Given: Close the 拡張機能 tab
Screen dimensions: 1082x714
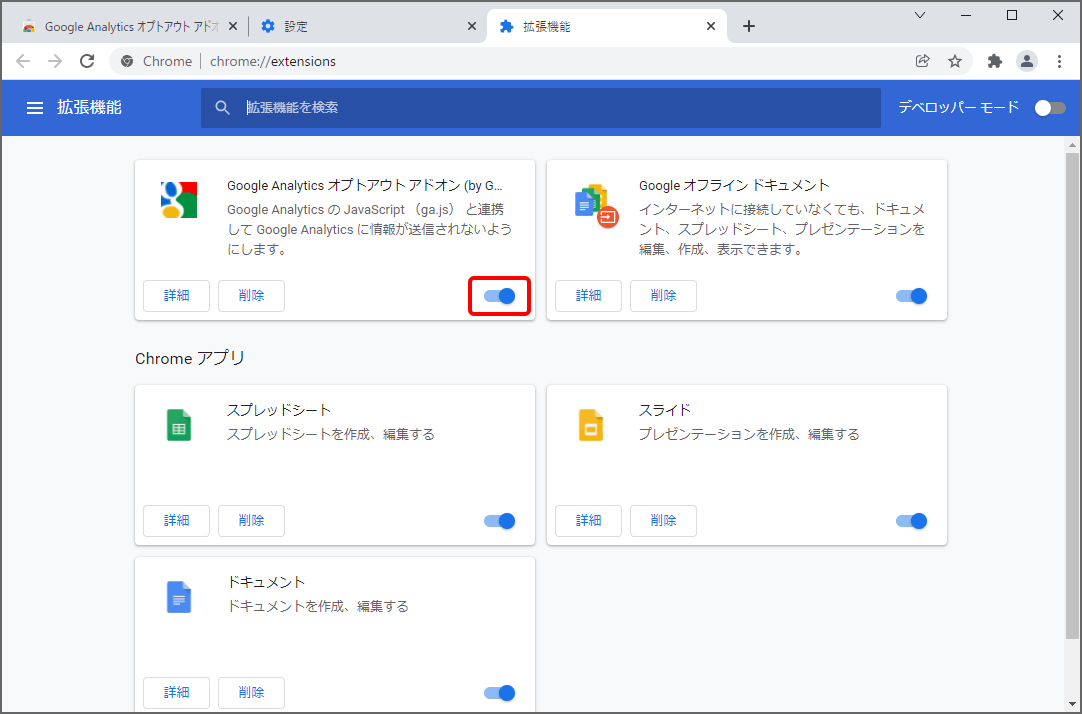Looking at the screenshot, I should pos(711,26).
